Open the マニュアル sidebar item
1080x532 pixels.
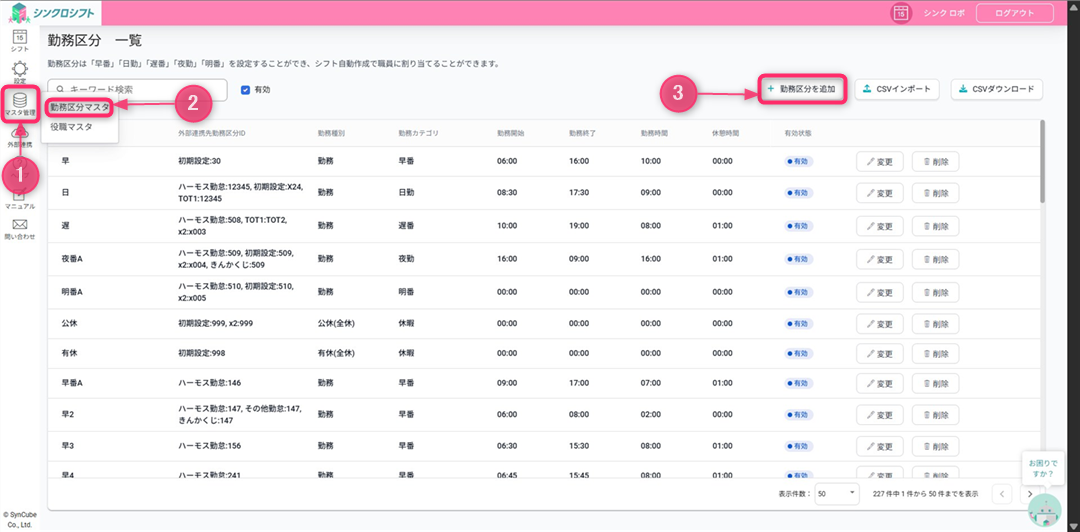(x=20, y=197)
